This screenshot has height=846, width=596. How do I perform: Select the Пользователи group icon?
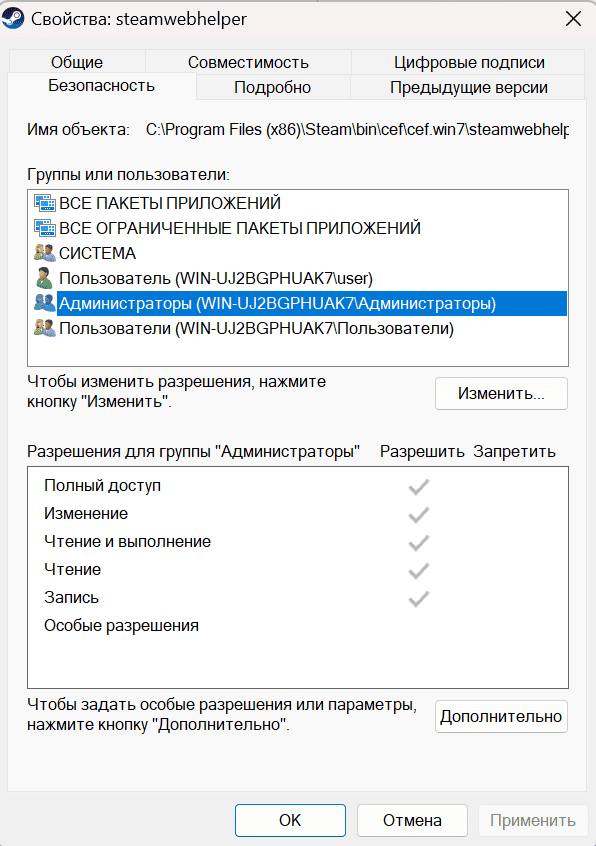pos(45,328)
